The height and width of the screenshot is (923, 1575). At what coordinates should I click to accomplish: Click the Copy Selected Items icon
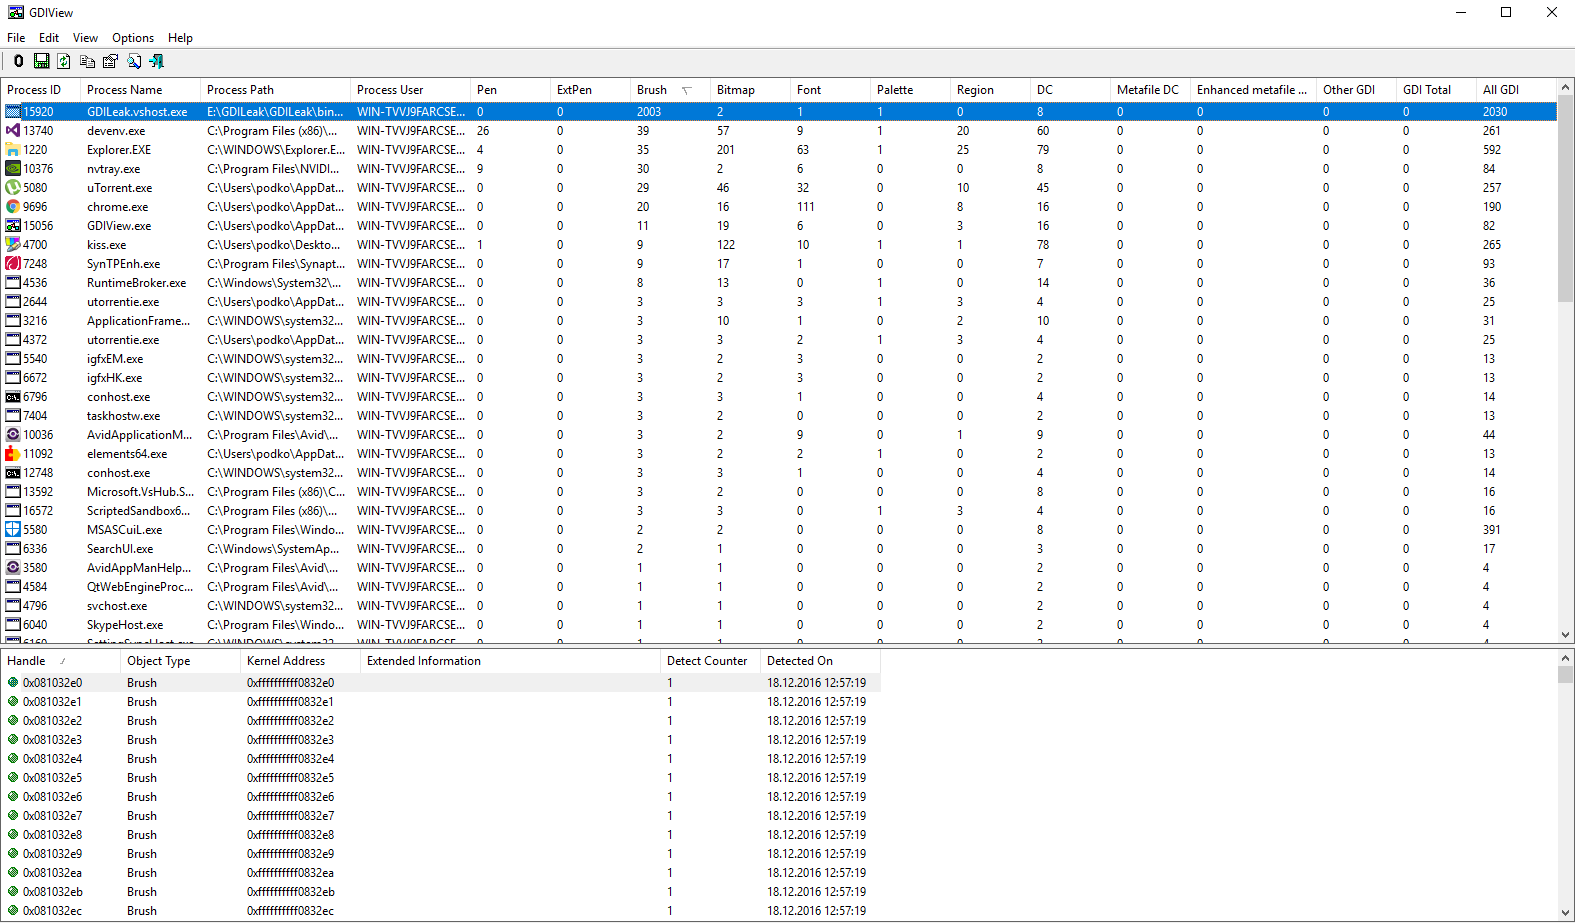[x=87, y=61]
